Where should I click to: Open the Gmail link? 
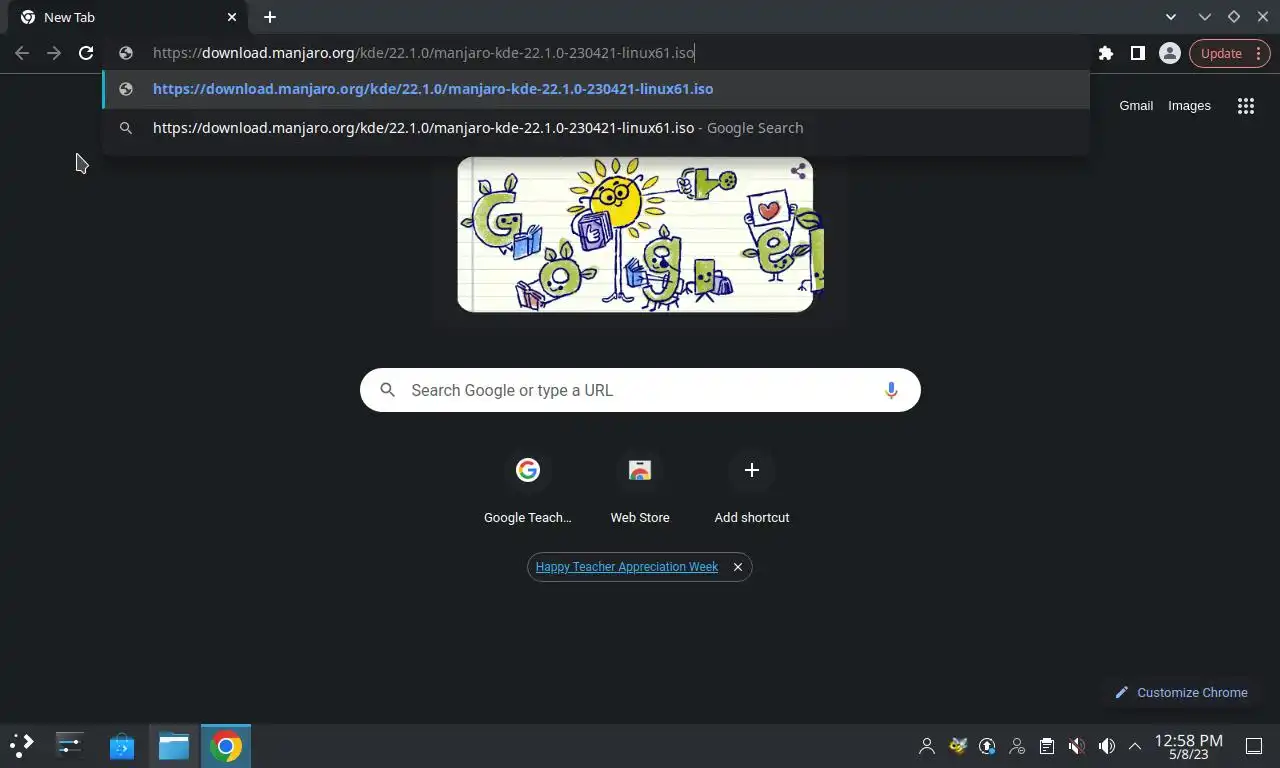click(x=1136, y=105)
